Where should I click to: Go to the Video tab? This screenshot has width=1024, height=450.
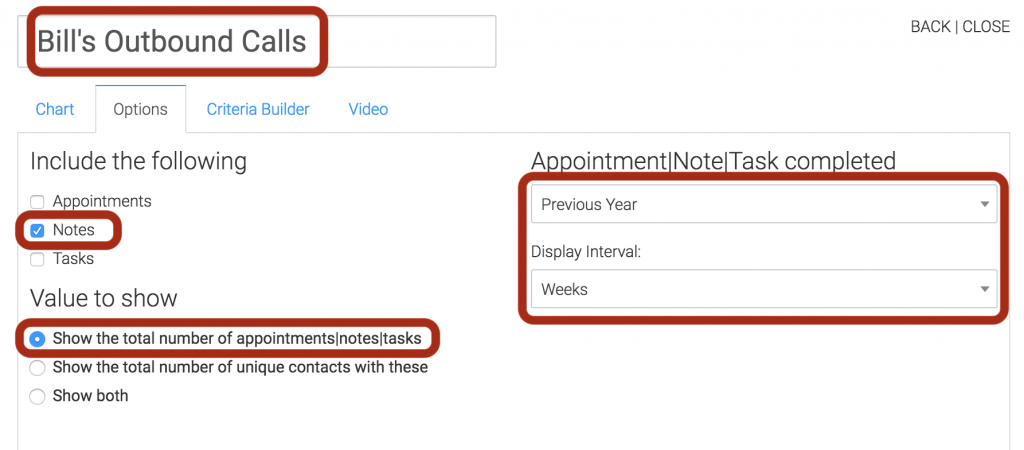(368, 109)
